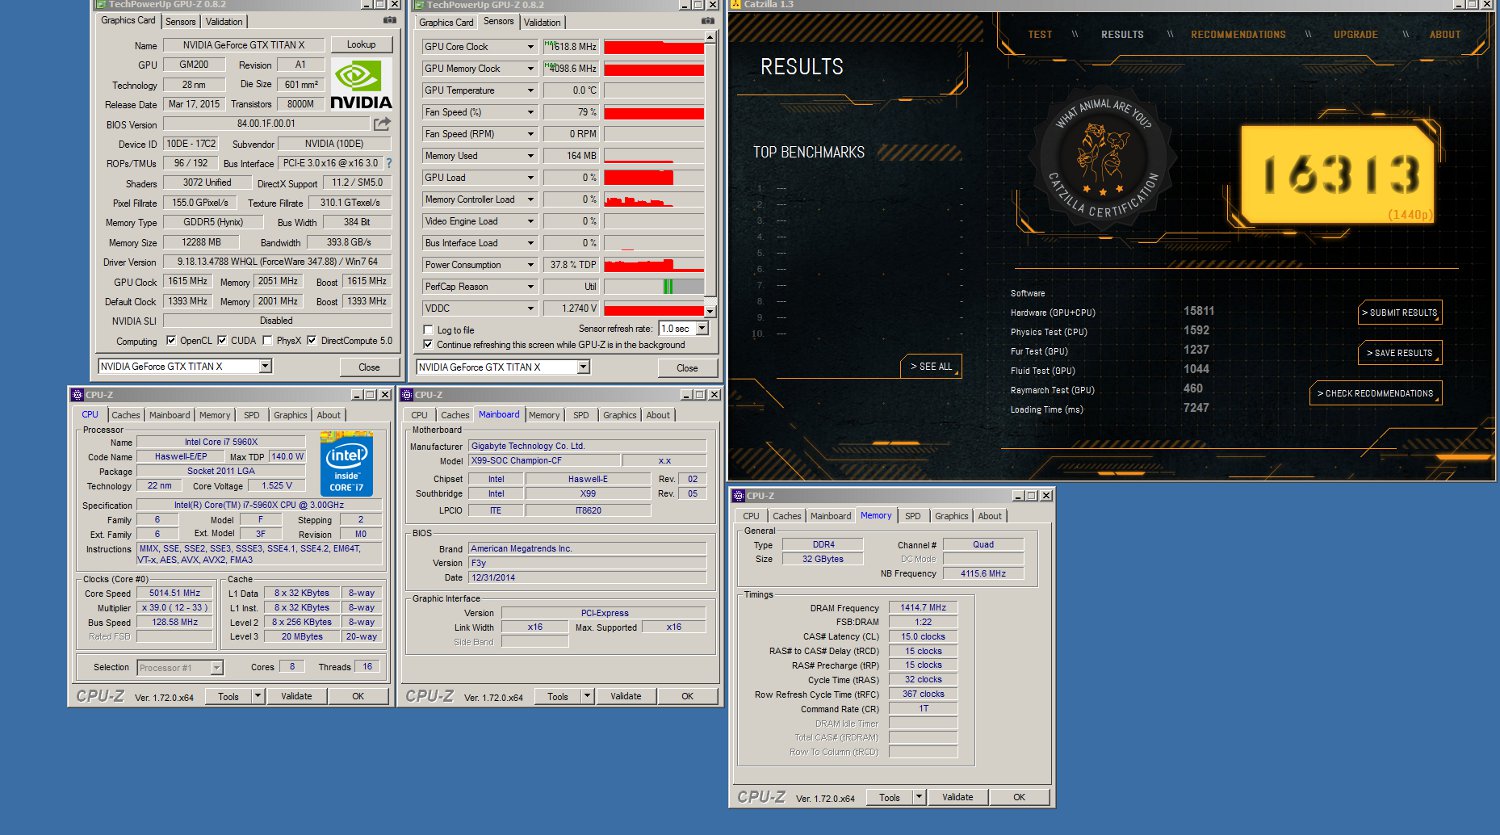Open the Mainboard tab in CPU-Z CPU window
The width and height of the screenshot is (1500, 835).
(169, 415)
